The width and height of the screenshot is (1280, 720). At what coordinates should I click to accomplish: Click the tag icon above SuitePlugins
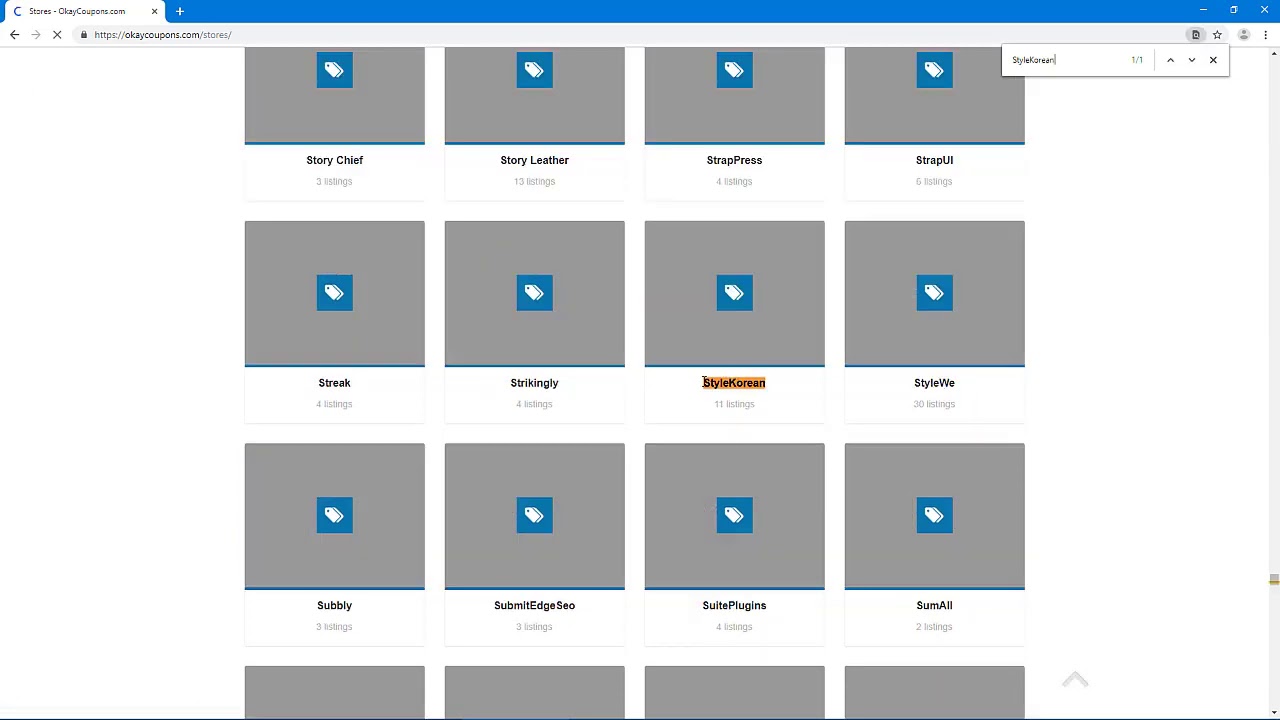point(734,515)
